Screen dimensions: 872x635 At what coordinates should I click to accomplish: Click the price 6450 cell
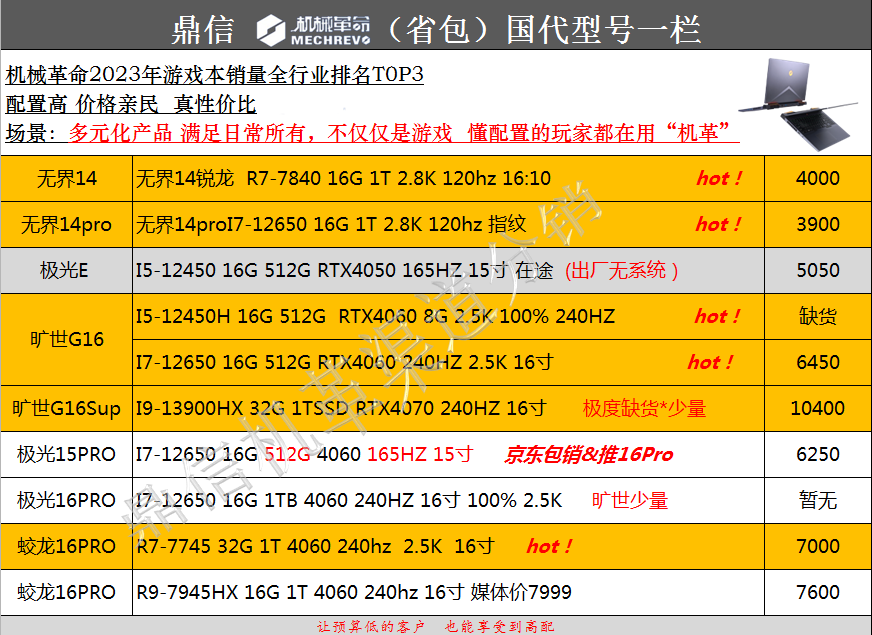click(818, 363)
